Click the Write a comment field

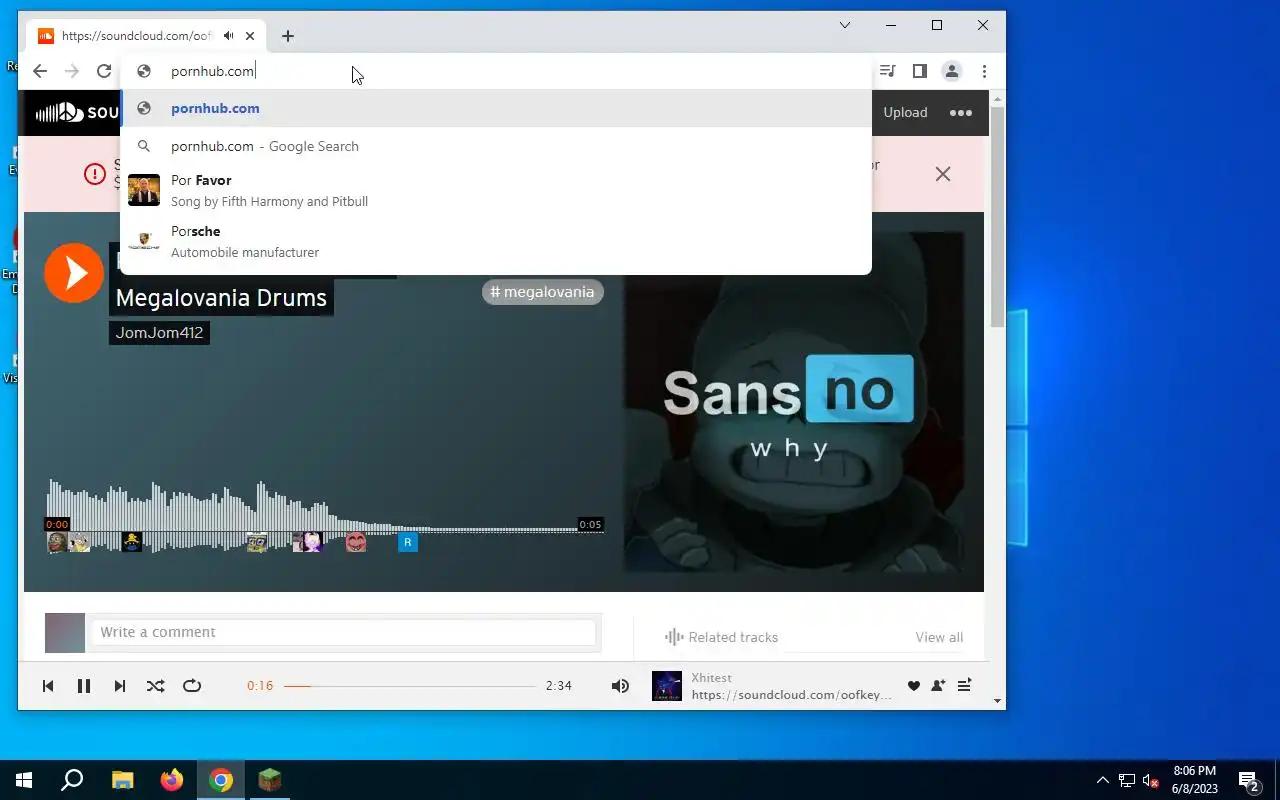click(x=343, y=632)
